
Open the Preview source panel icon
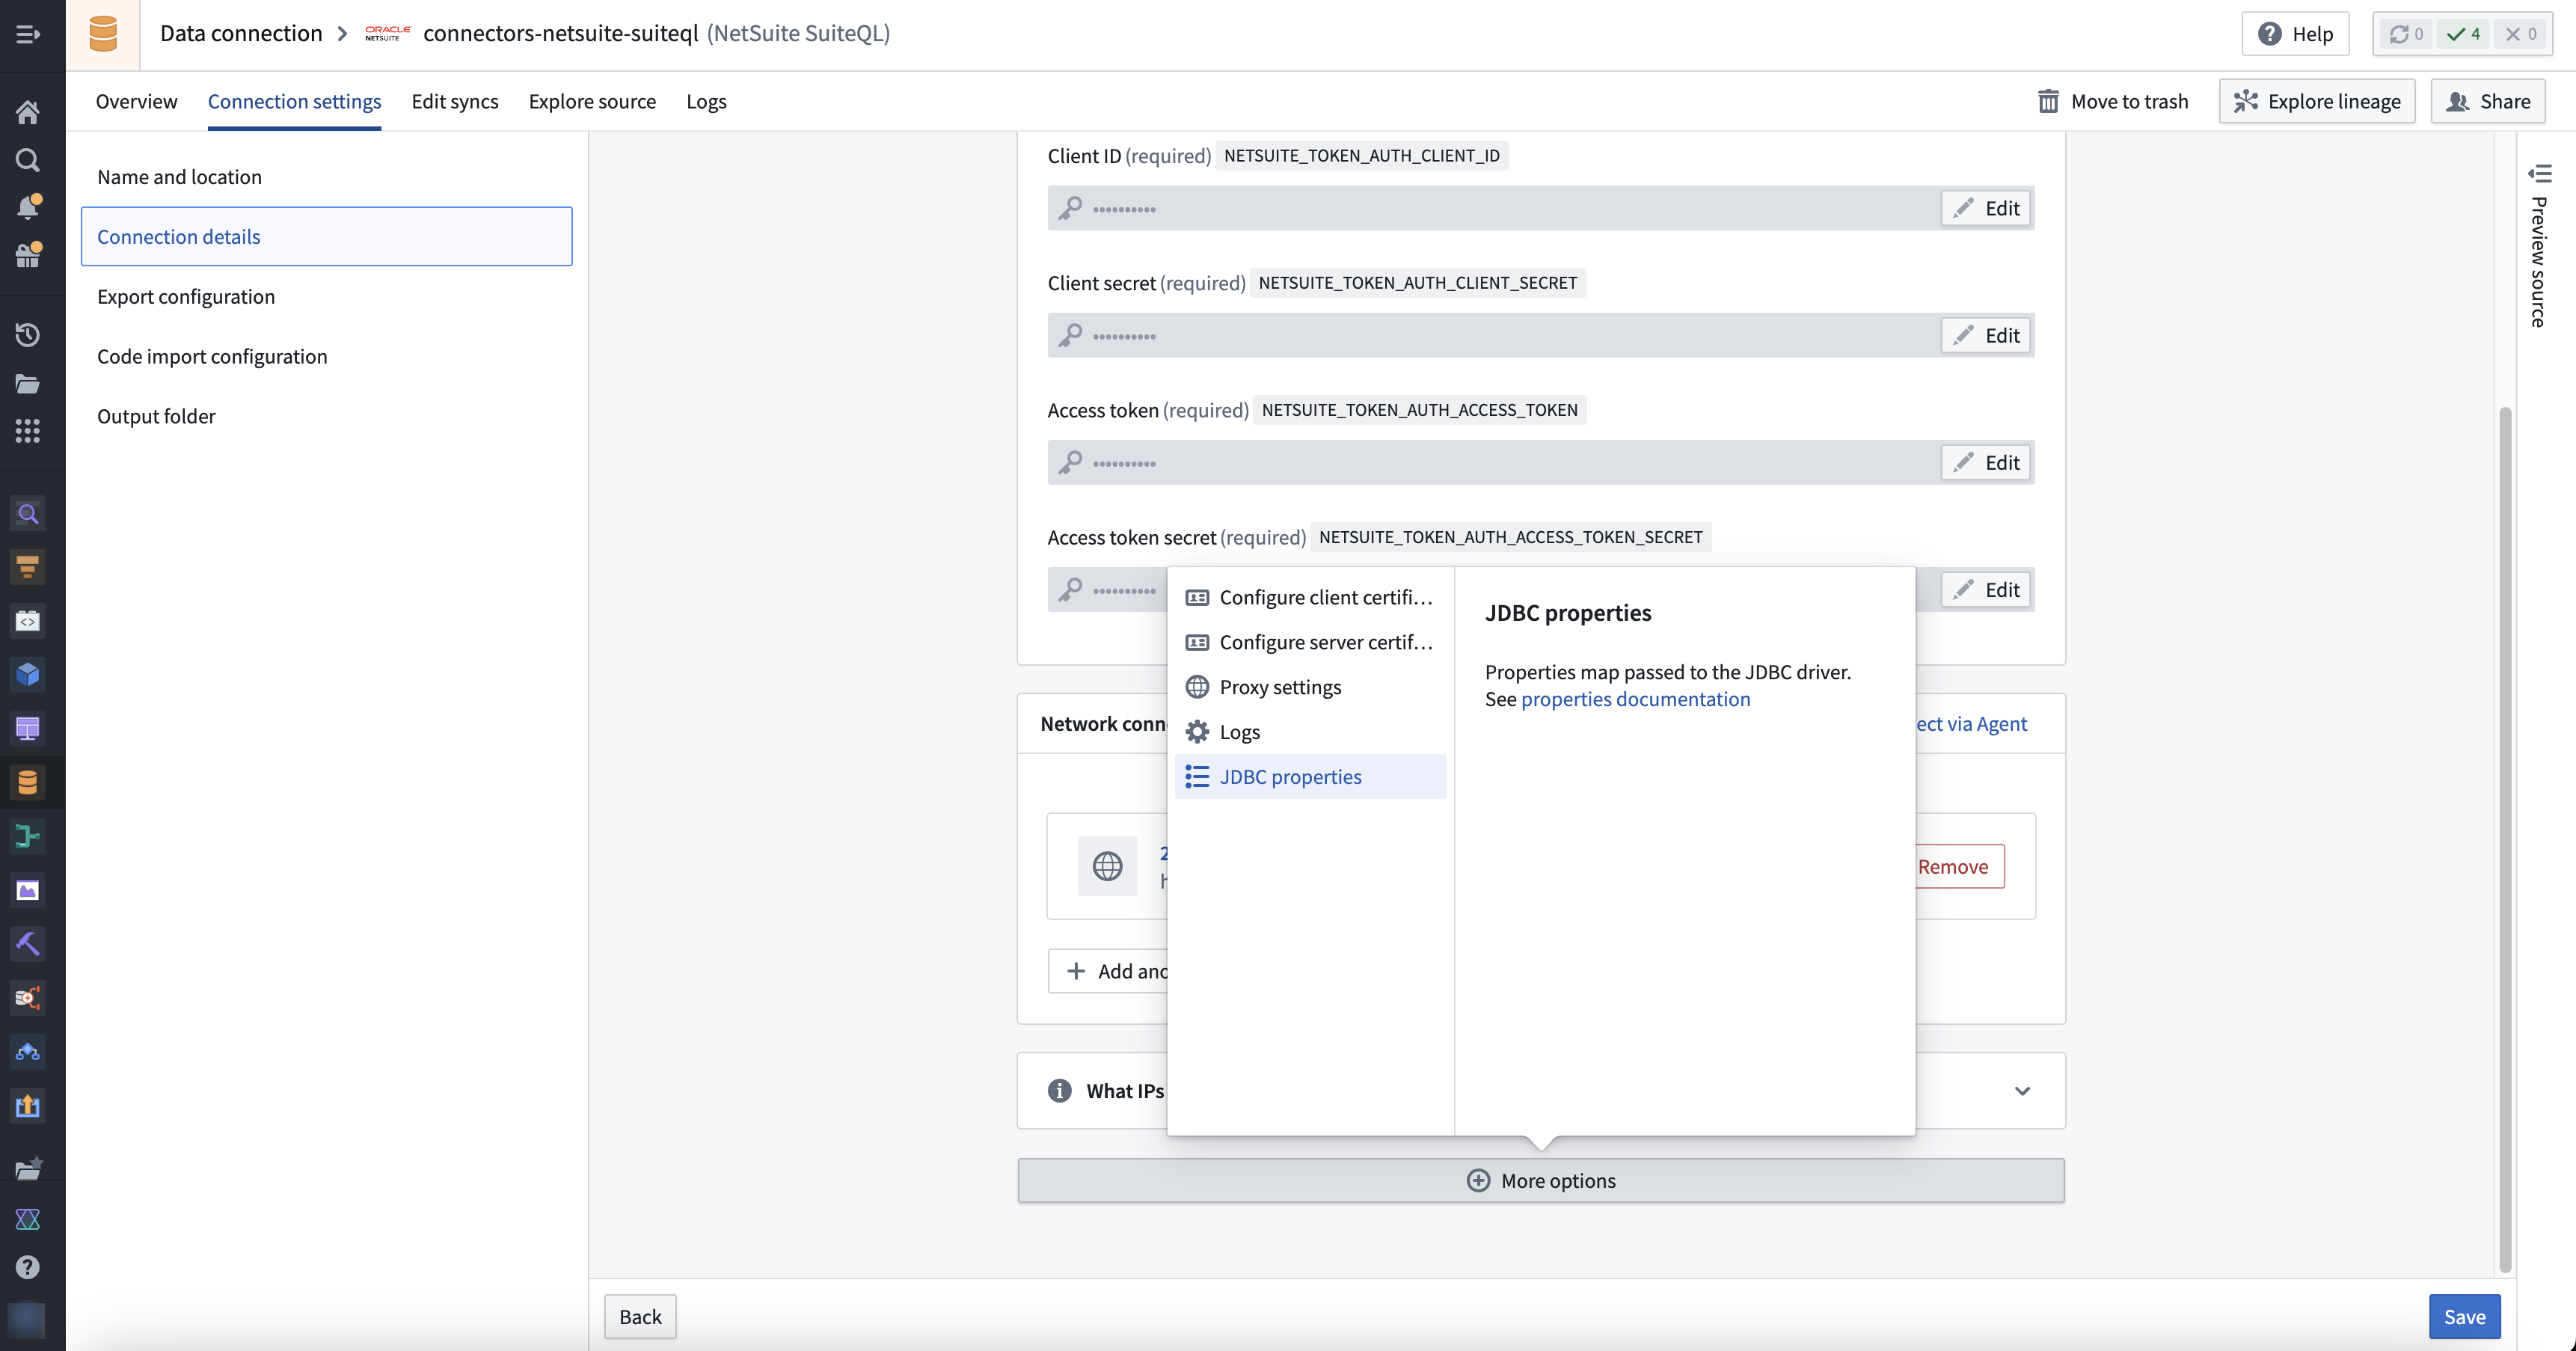point(2540,174)
